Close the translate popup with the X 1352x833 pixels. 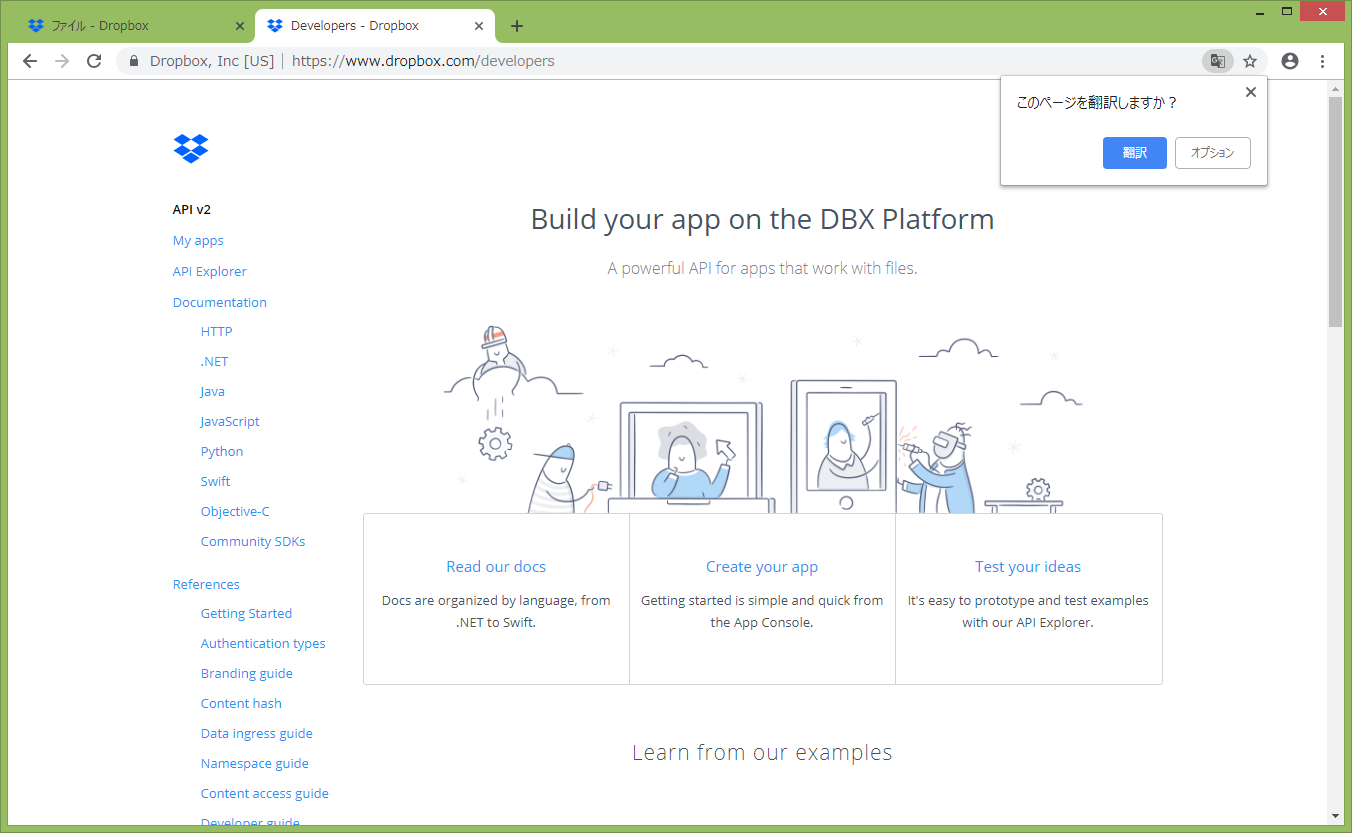[1250, 92]
